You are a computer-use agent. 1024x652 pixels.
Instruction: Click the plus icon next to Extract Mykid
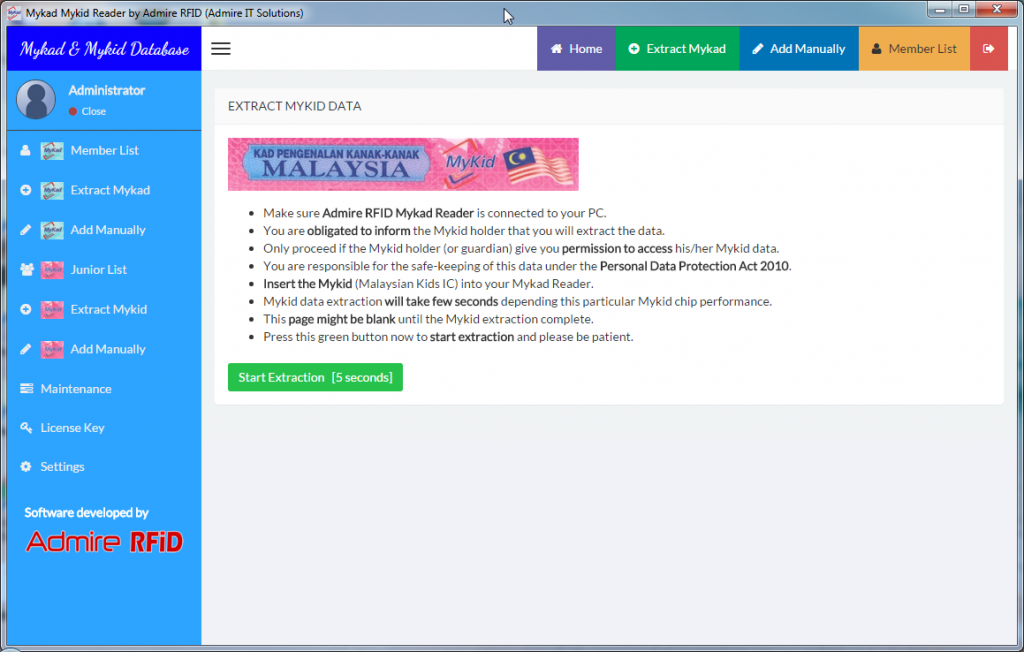[26, 310]
